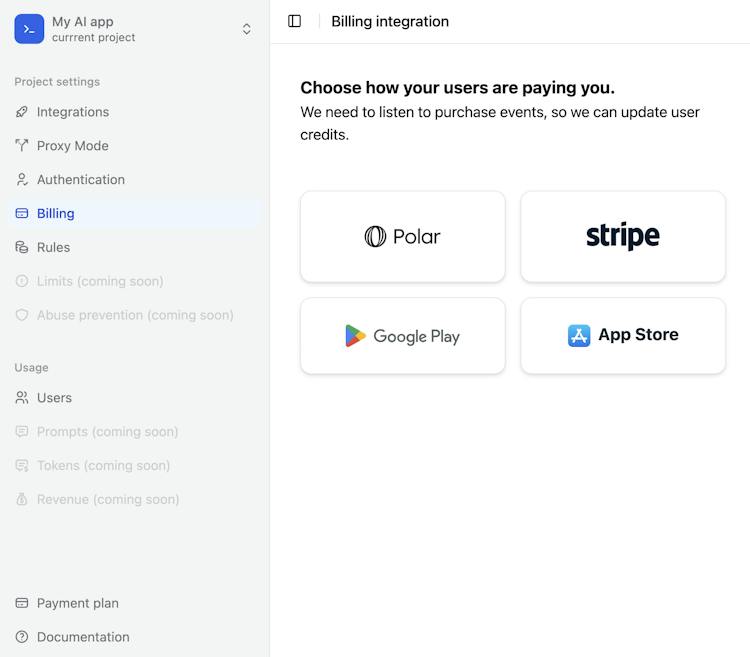Expand the project switcher chevrons
The width and height of the screenshot is (750, 657).
pos(246,29)
